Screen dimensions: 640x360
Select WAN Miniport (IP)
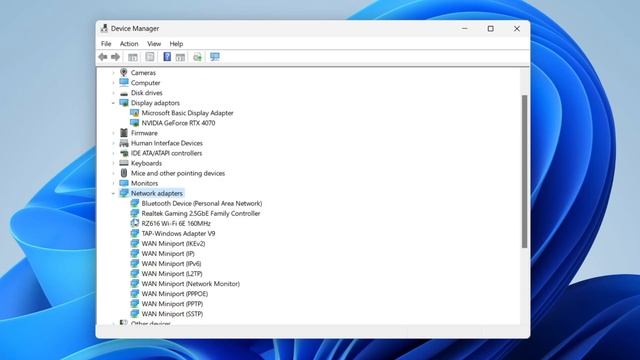pos(168,253)
